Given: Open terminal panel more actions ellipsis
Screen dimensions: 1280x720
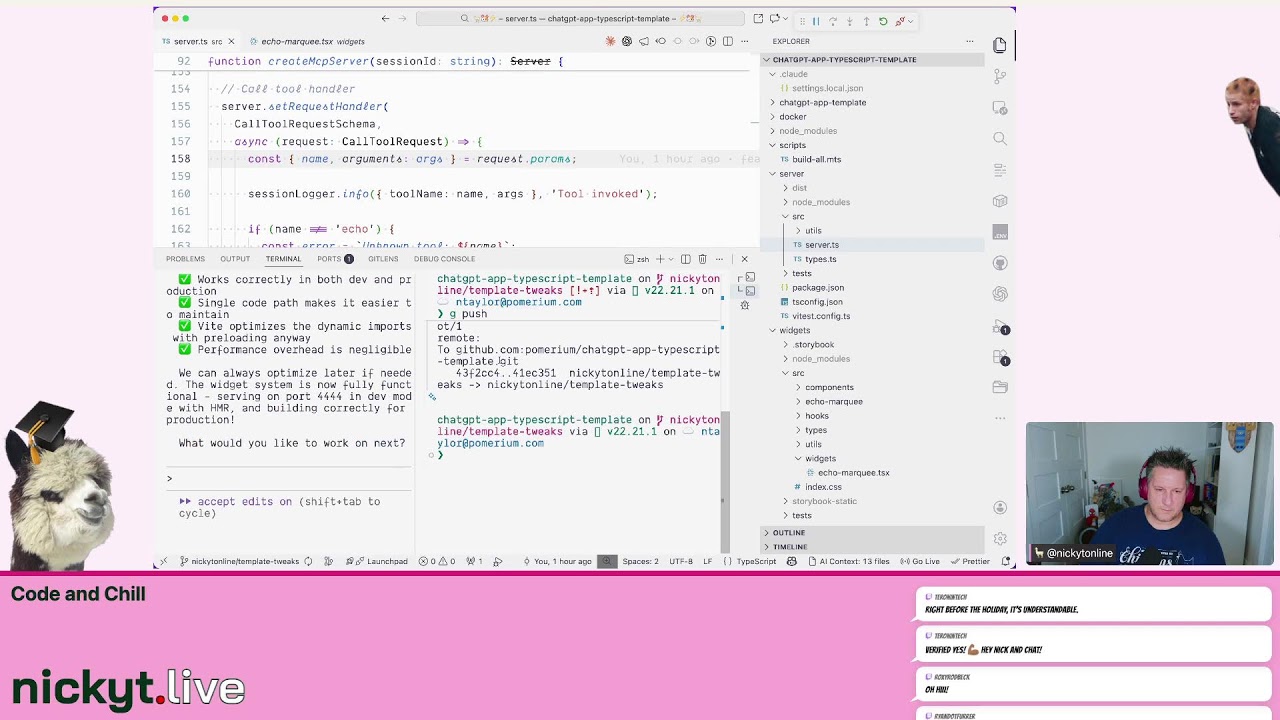Looking at the screenshot, I should (x=720, y=259).
